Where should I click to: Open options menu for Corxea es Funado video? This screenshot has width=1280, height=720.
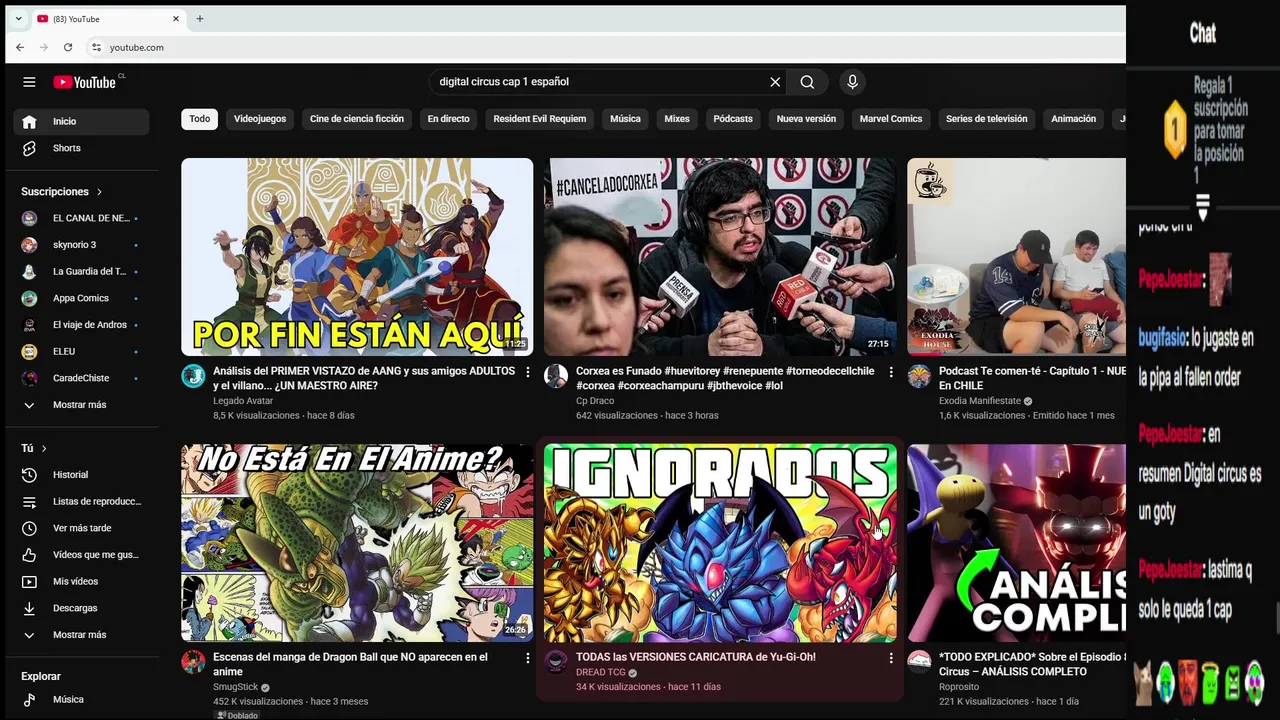891,372
